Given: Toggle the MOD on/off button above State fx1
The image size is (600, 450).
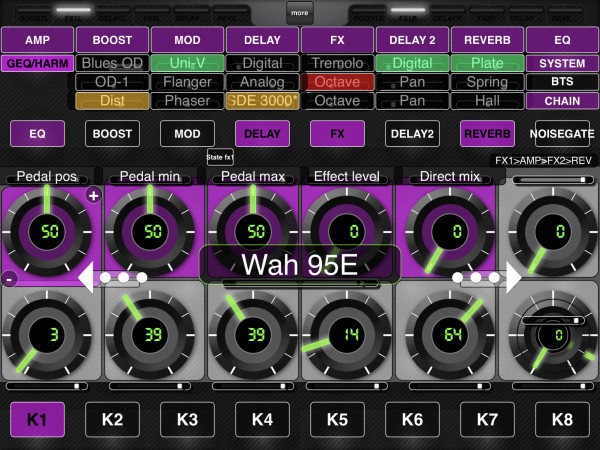Looking at the screenshot, I should (188, 134).
